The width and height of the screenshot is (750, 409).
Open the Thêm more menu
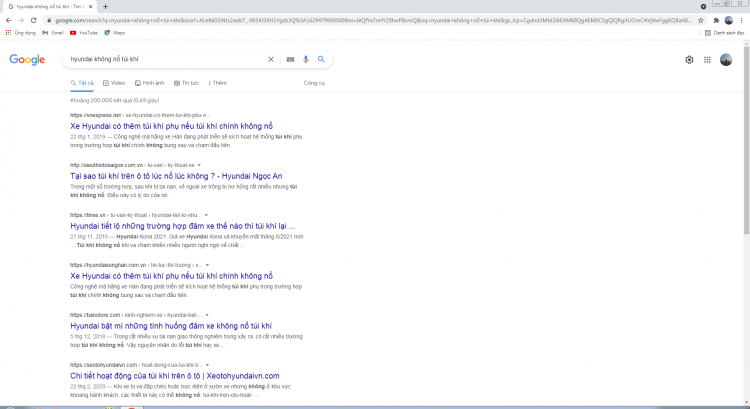pyautogui.click(x=218, y=83)
